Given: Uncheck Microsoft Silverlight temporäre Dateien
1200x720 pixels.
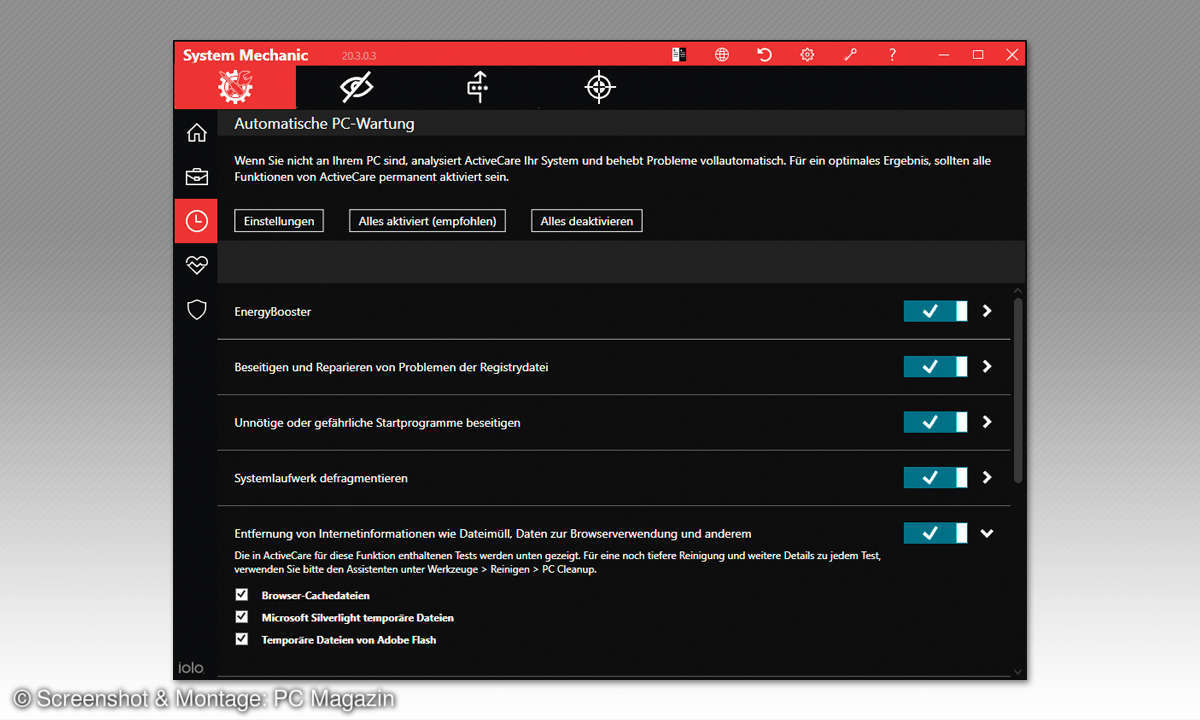Looking at the screenshot, I should (241, 616).
